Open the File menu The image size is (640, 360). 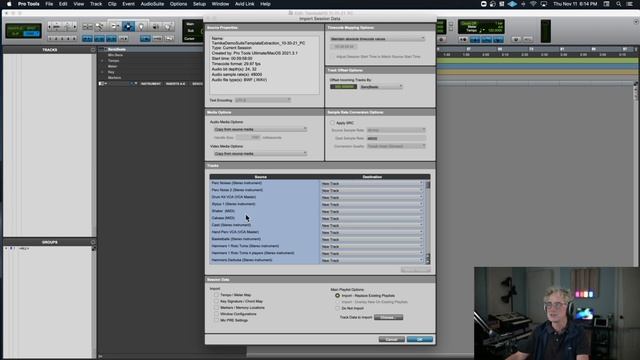pyautogui.click(x=49, y=4)
